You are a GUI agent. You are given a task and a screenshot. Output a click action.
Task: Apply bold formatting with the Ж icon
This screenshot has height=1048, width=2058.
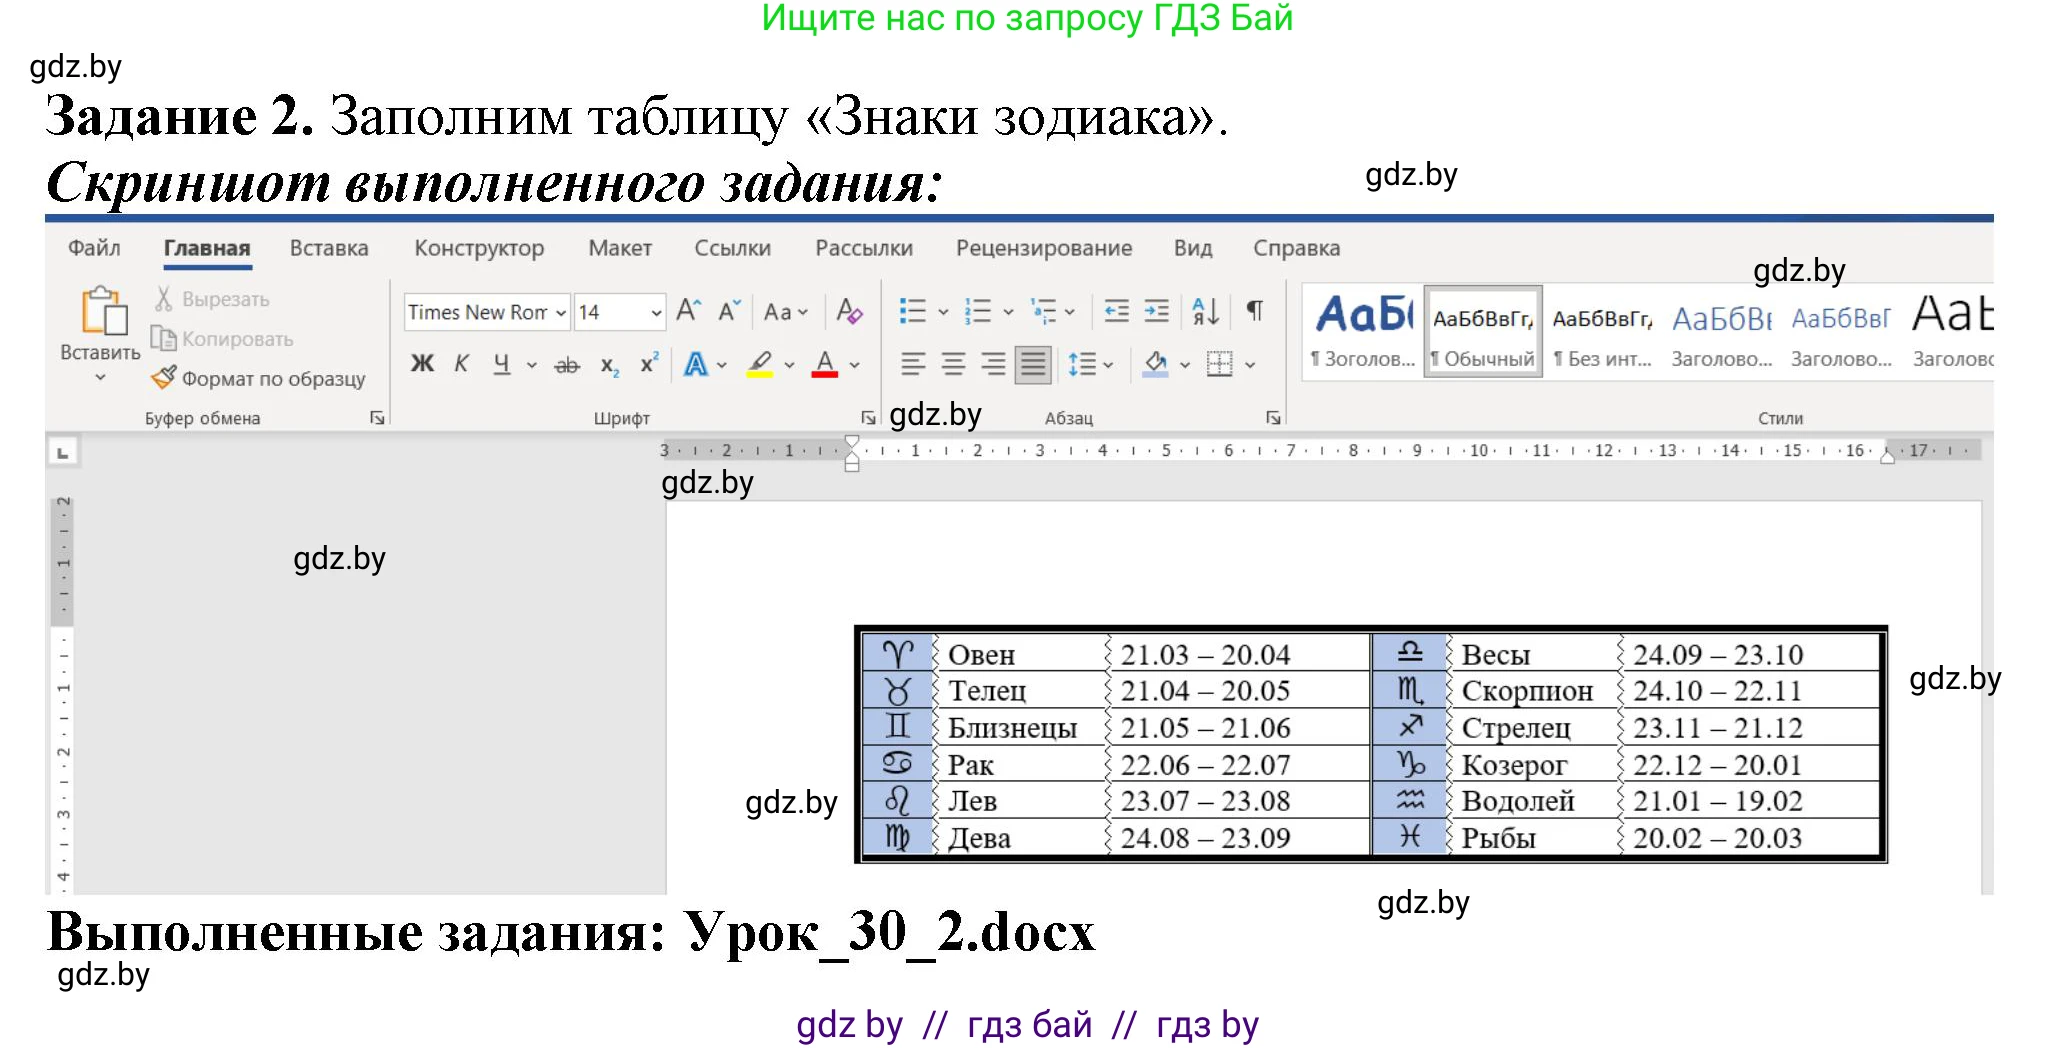tap(421, 363)
